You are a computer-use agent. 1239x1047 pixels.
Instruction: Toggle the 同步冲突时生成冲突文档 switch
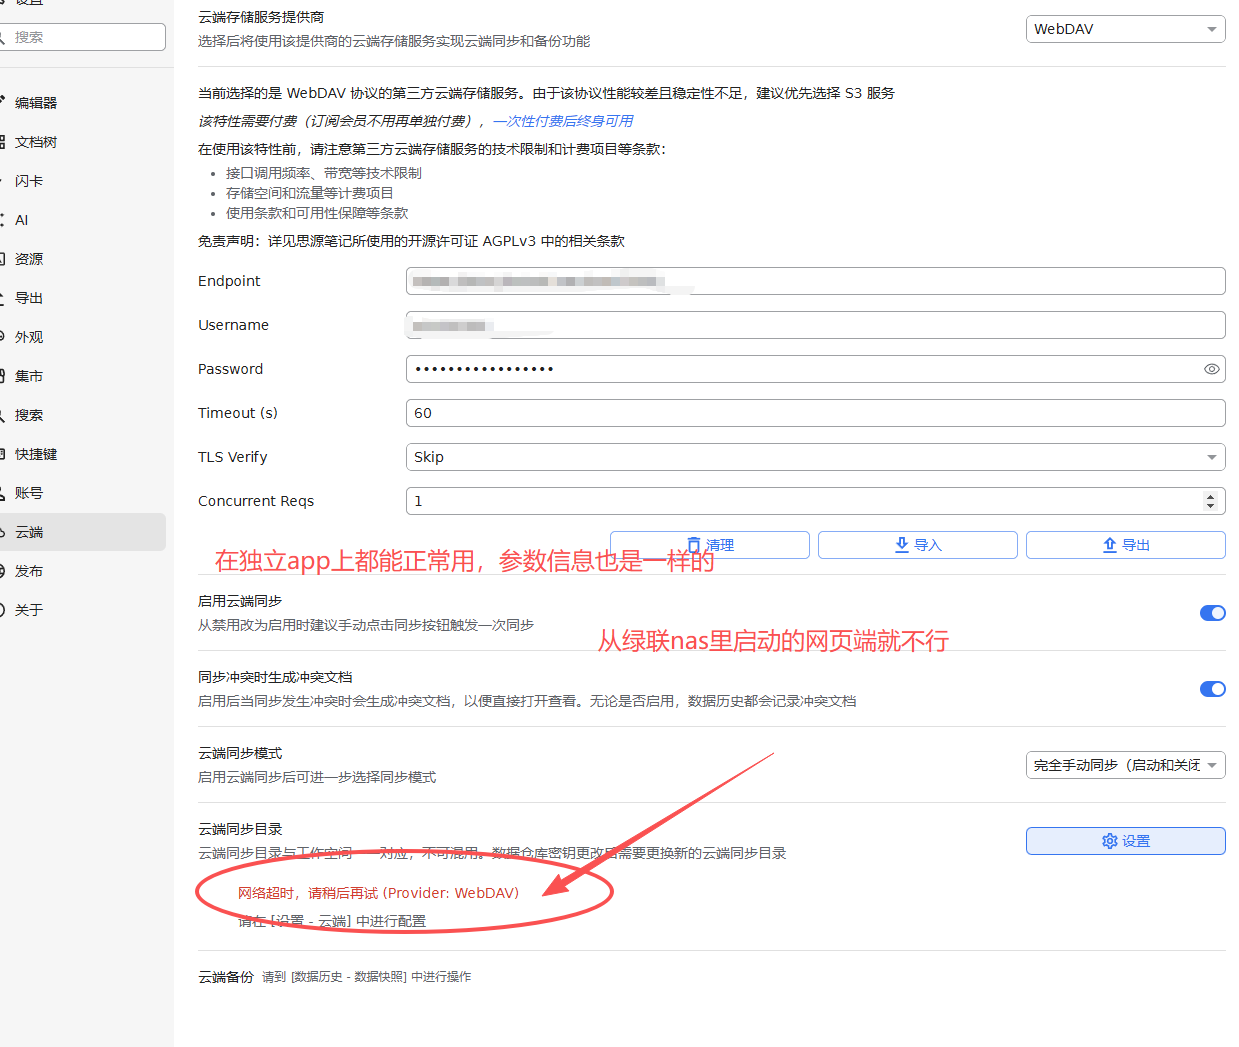coord(1213,689)
